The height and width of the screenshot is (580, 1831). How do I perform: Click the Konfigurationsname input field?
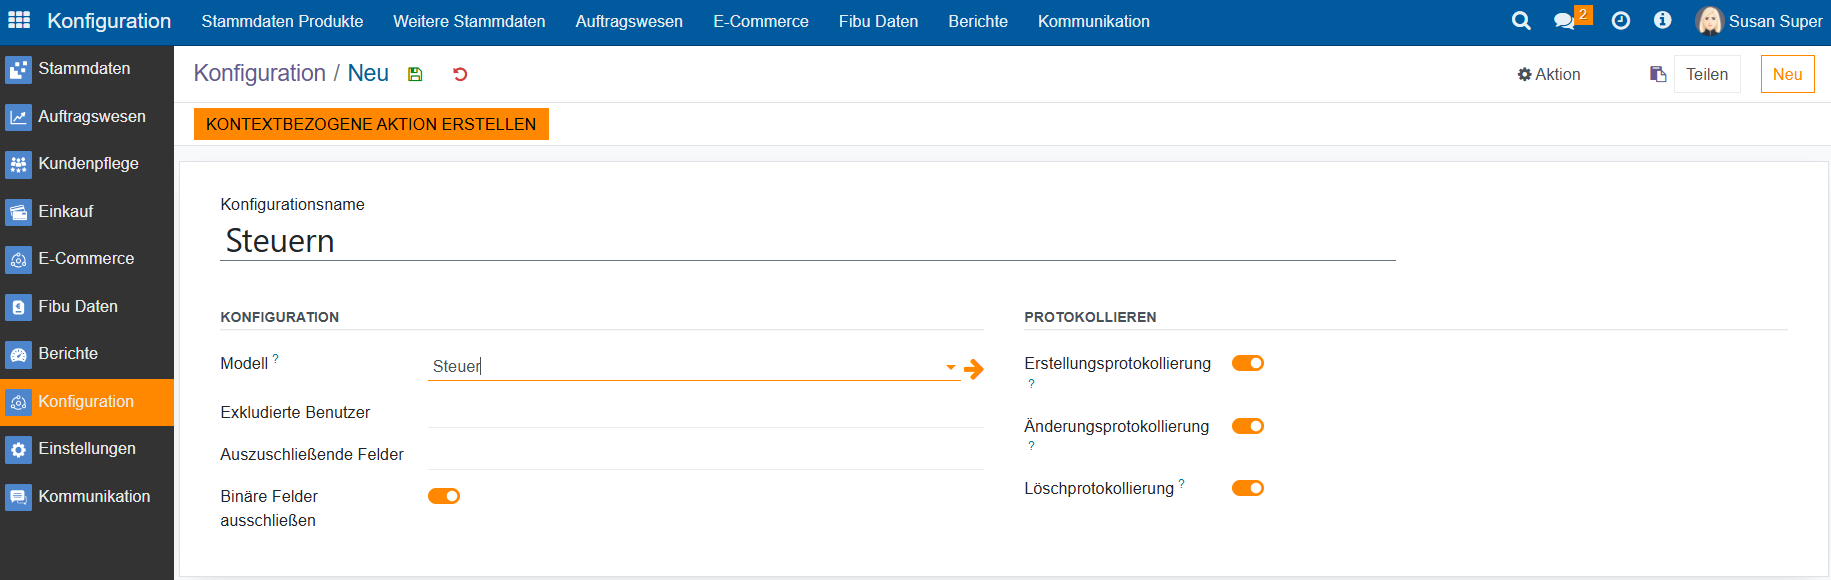point(807,241)
